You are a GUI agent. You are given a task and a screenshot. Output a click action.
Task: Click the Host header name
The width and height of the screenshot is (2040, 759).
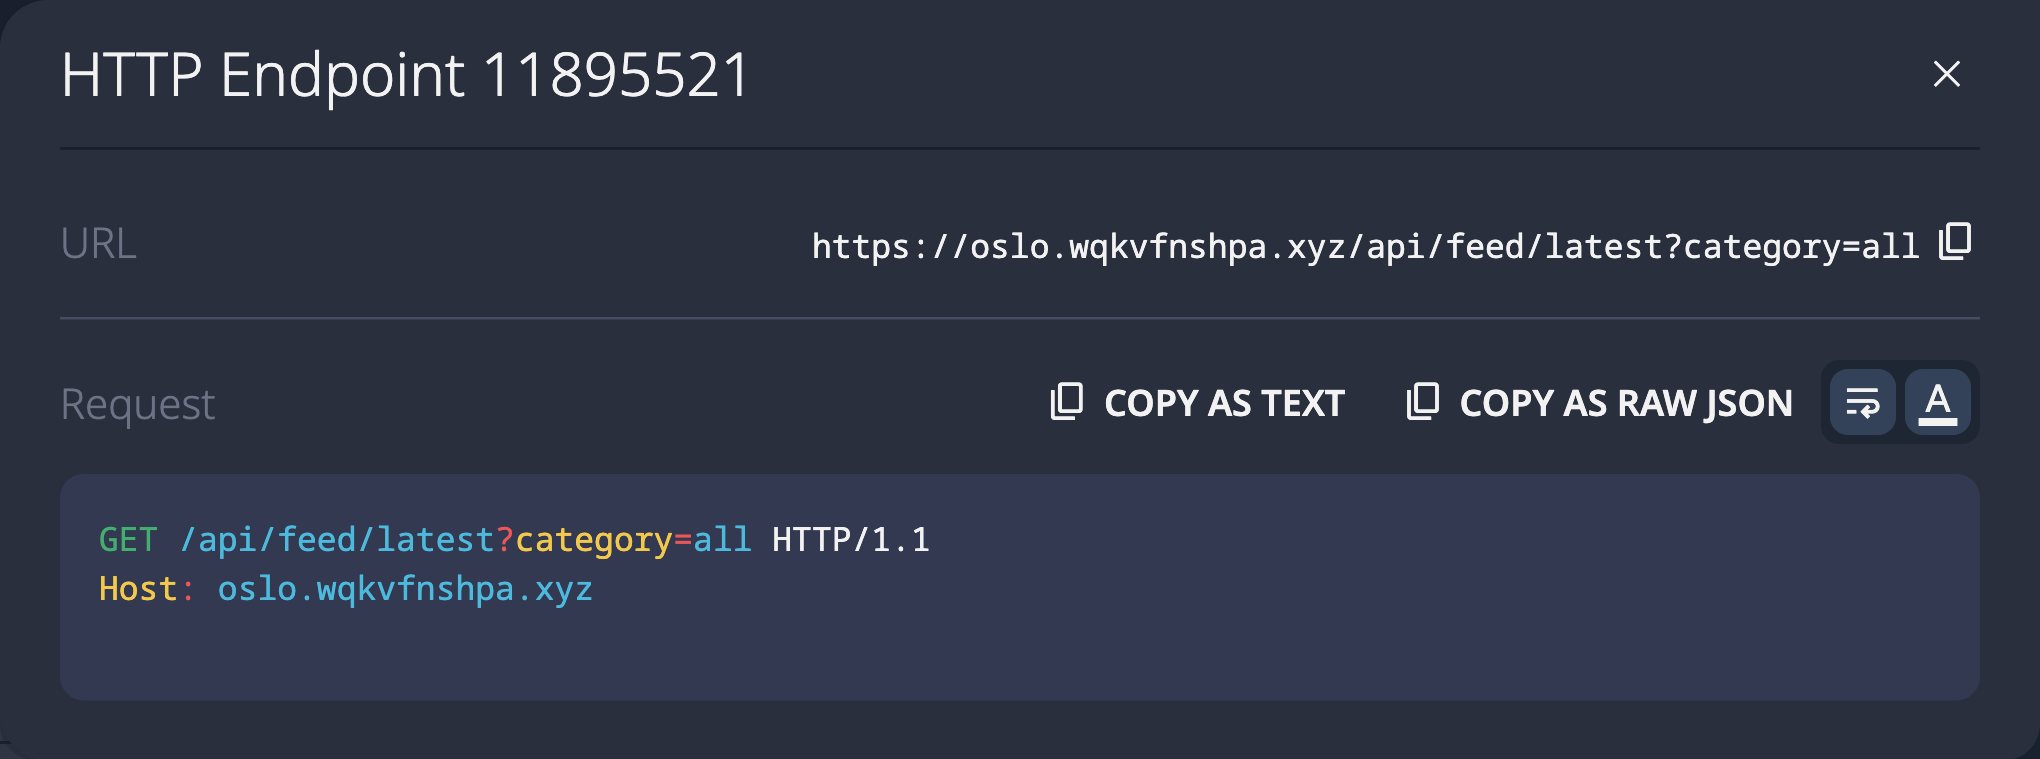[x=138, y=589]
